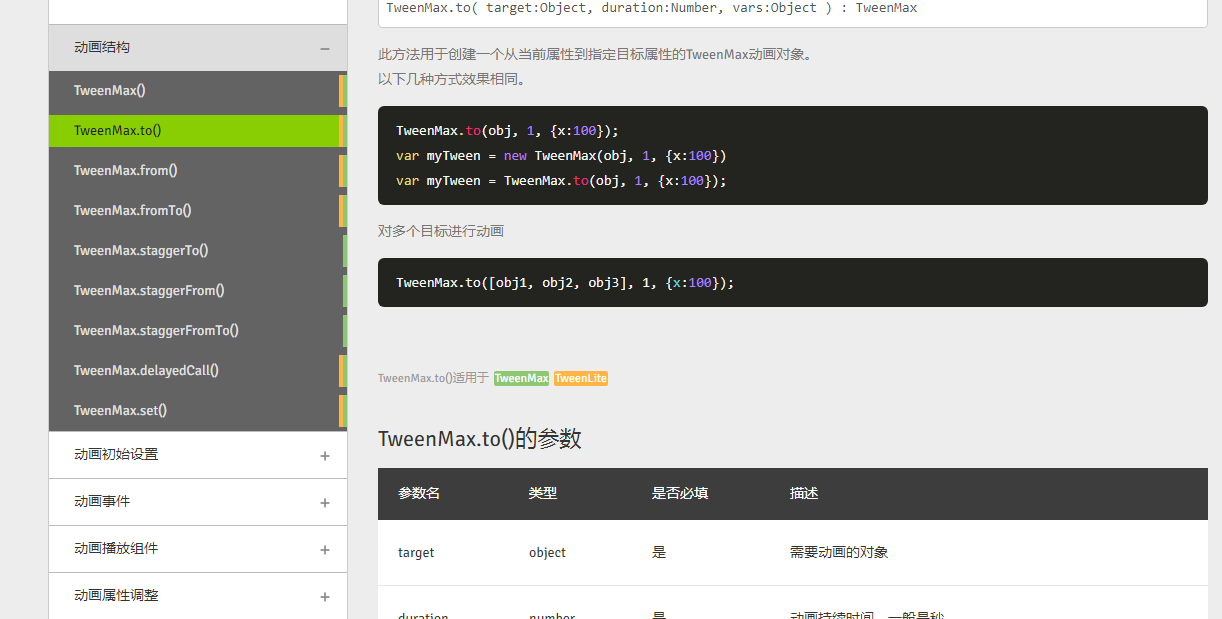Click the 动画事件 section header

pos(198,502)
